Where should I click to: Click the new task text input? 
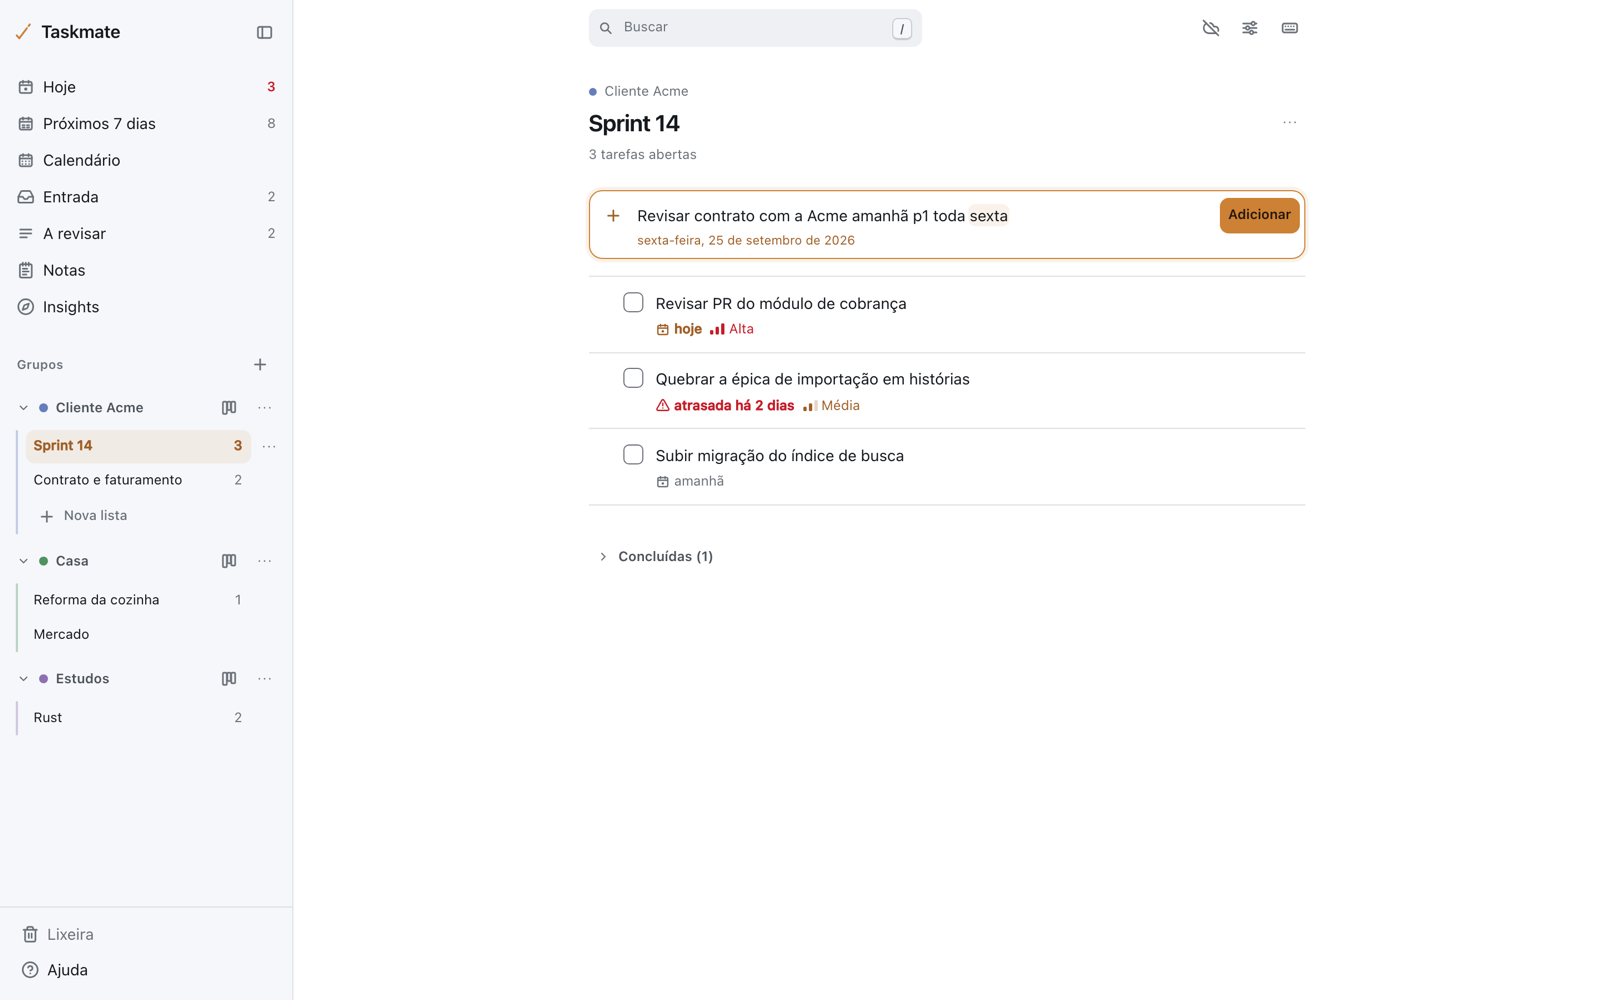920,216
